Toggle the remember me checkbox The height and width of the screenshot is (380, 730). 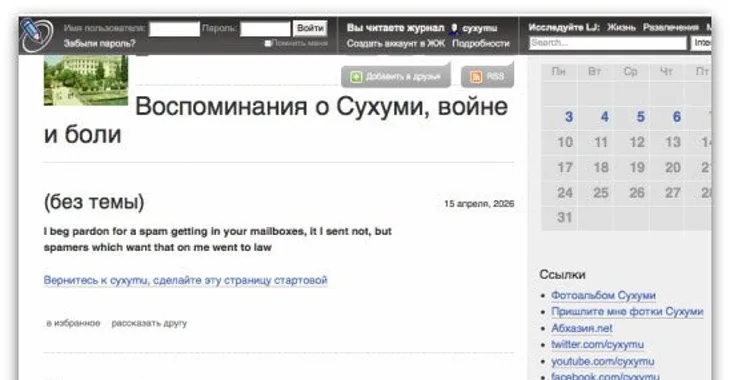[268, 43]
